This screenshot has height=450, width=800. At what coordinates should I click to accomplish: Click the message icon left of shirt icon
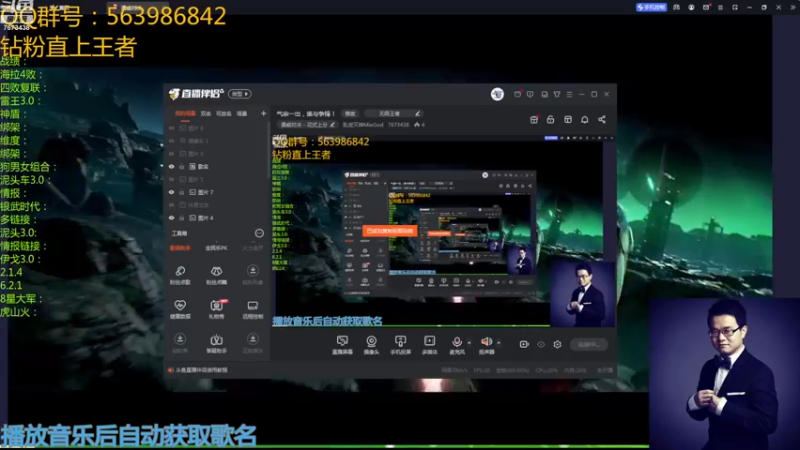click(544, 94)
